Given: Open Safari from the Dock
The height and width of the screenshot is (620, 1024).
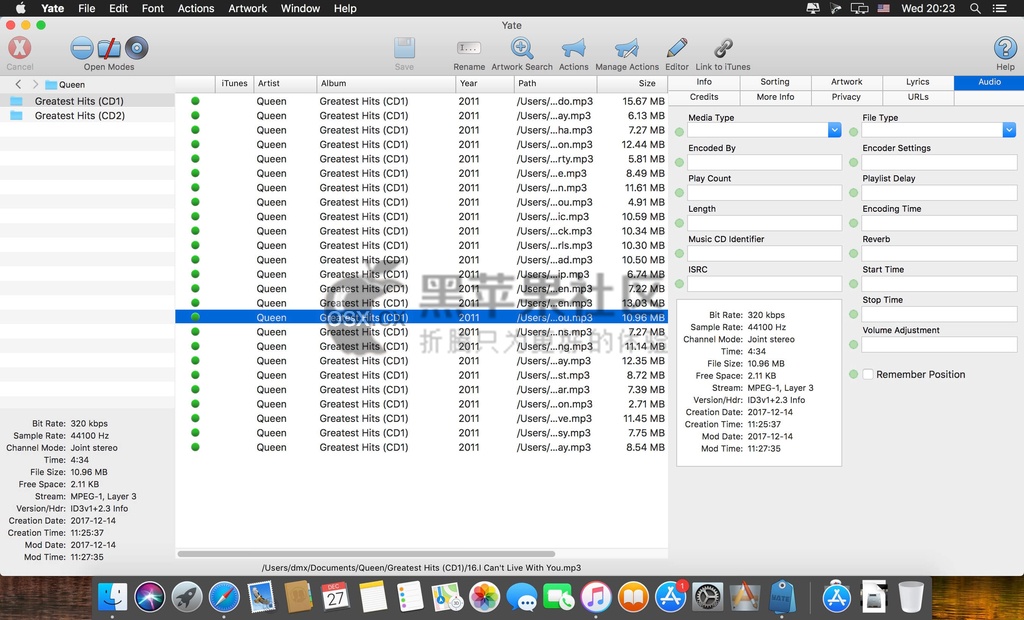Looking at the screenshot, I should [x=224, y=596].
